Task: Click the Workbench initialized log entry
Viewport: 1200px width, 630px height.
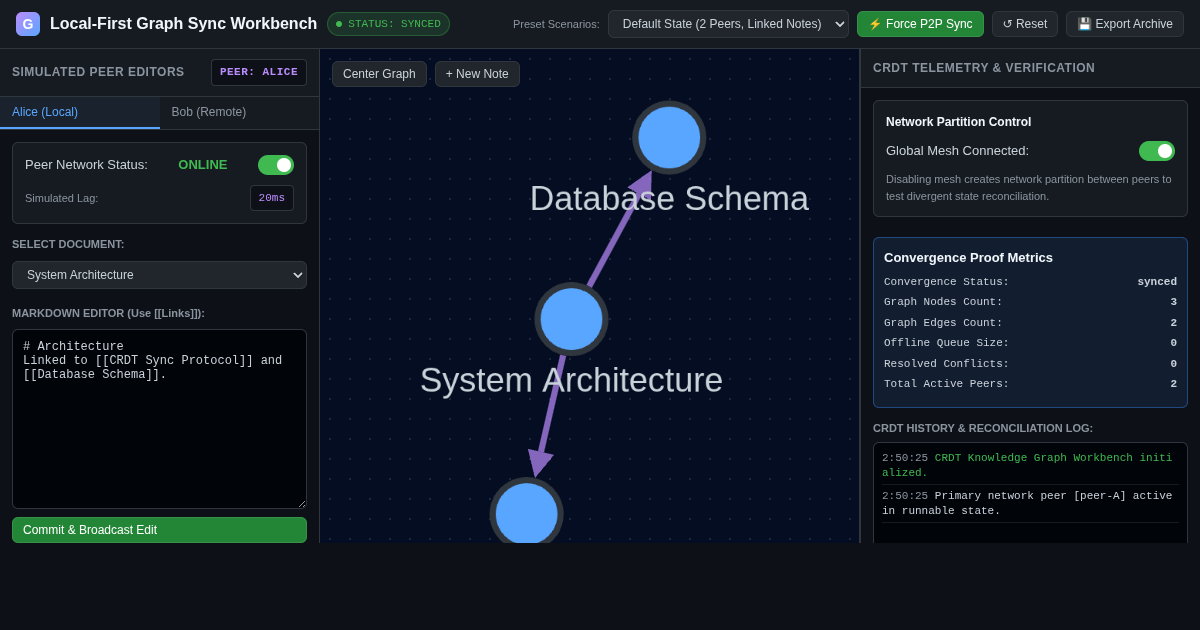Action: point(1030,465)
